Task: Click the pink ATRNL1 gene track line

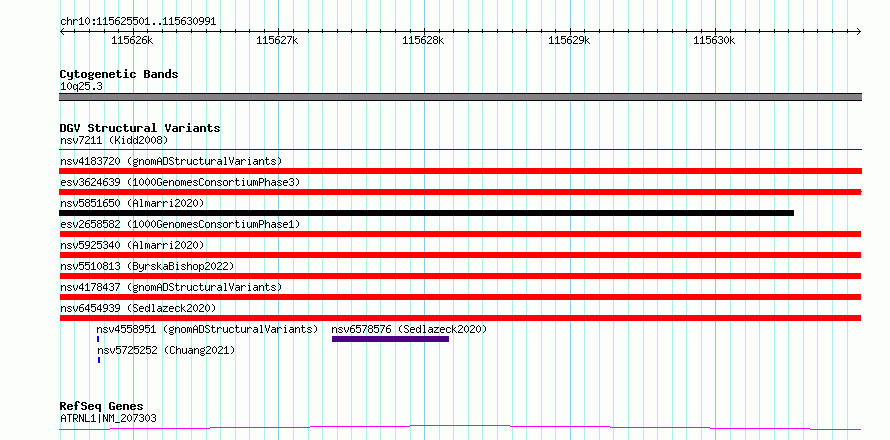Action: click(x=460, y=428)
